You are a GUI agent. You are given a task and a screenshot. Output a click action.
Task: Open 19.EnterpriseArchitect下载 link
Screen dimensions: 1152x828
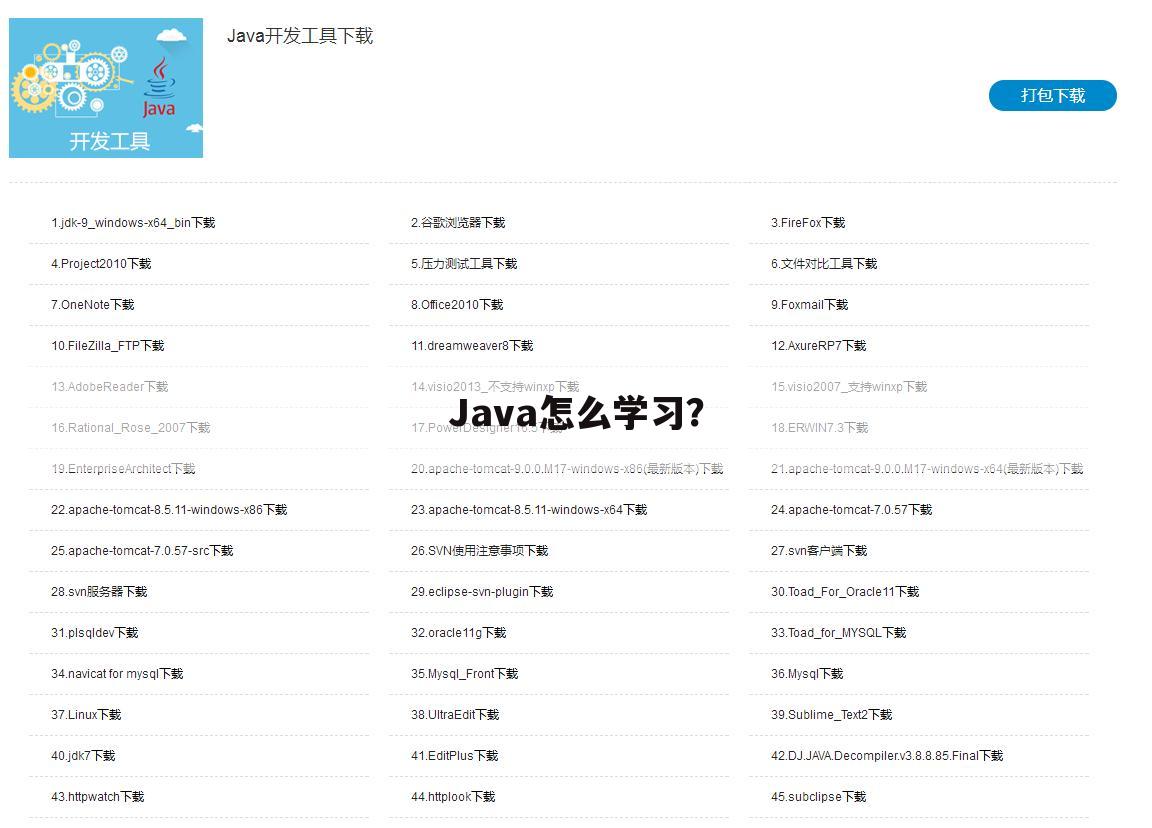[x=123, y=469]
